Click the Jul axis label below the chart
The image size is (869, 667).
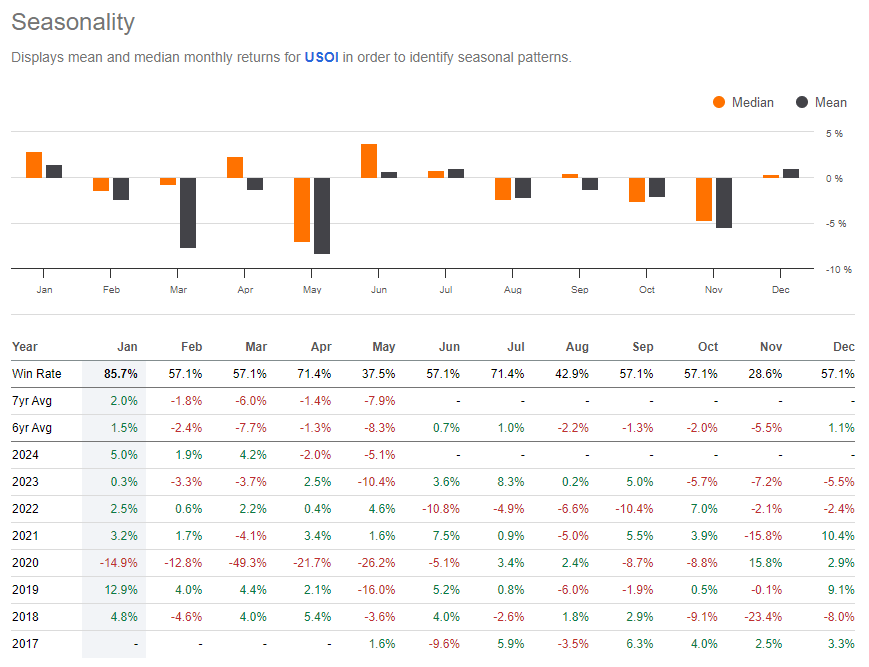coord(446,289)
